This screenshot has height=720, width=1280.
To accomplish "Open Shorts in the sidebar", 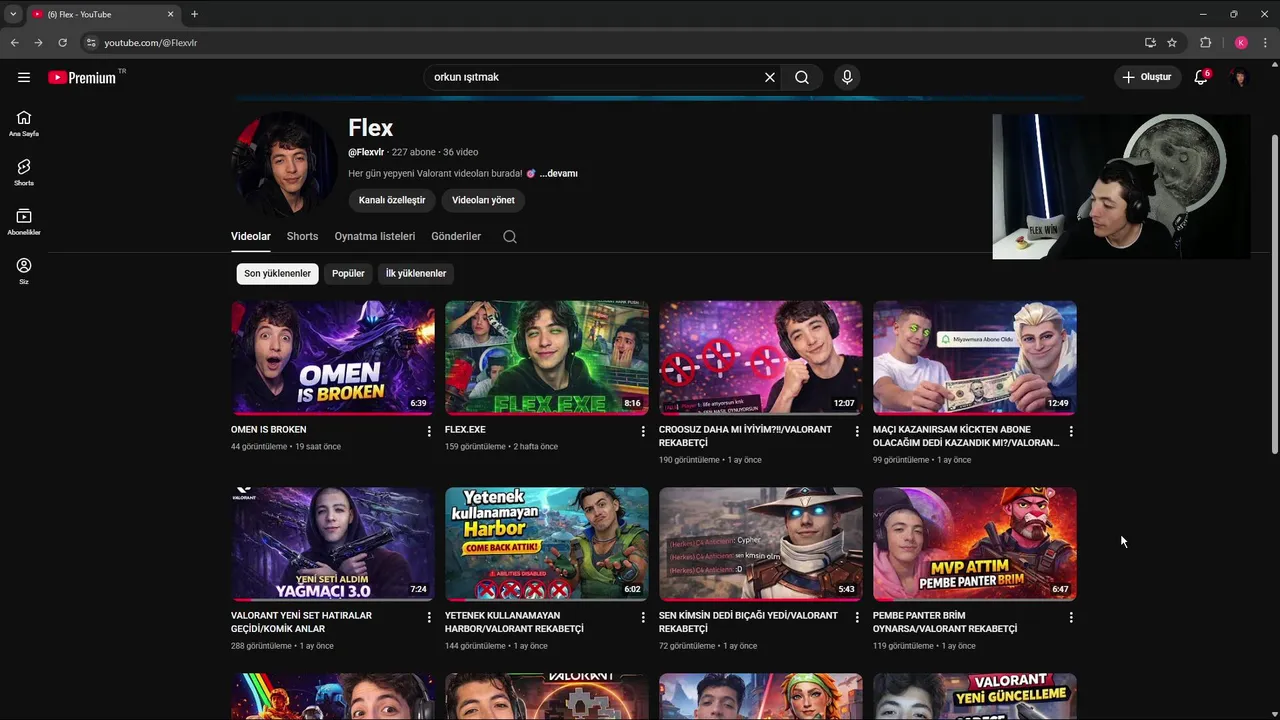I will [24, 173].
